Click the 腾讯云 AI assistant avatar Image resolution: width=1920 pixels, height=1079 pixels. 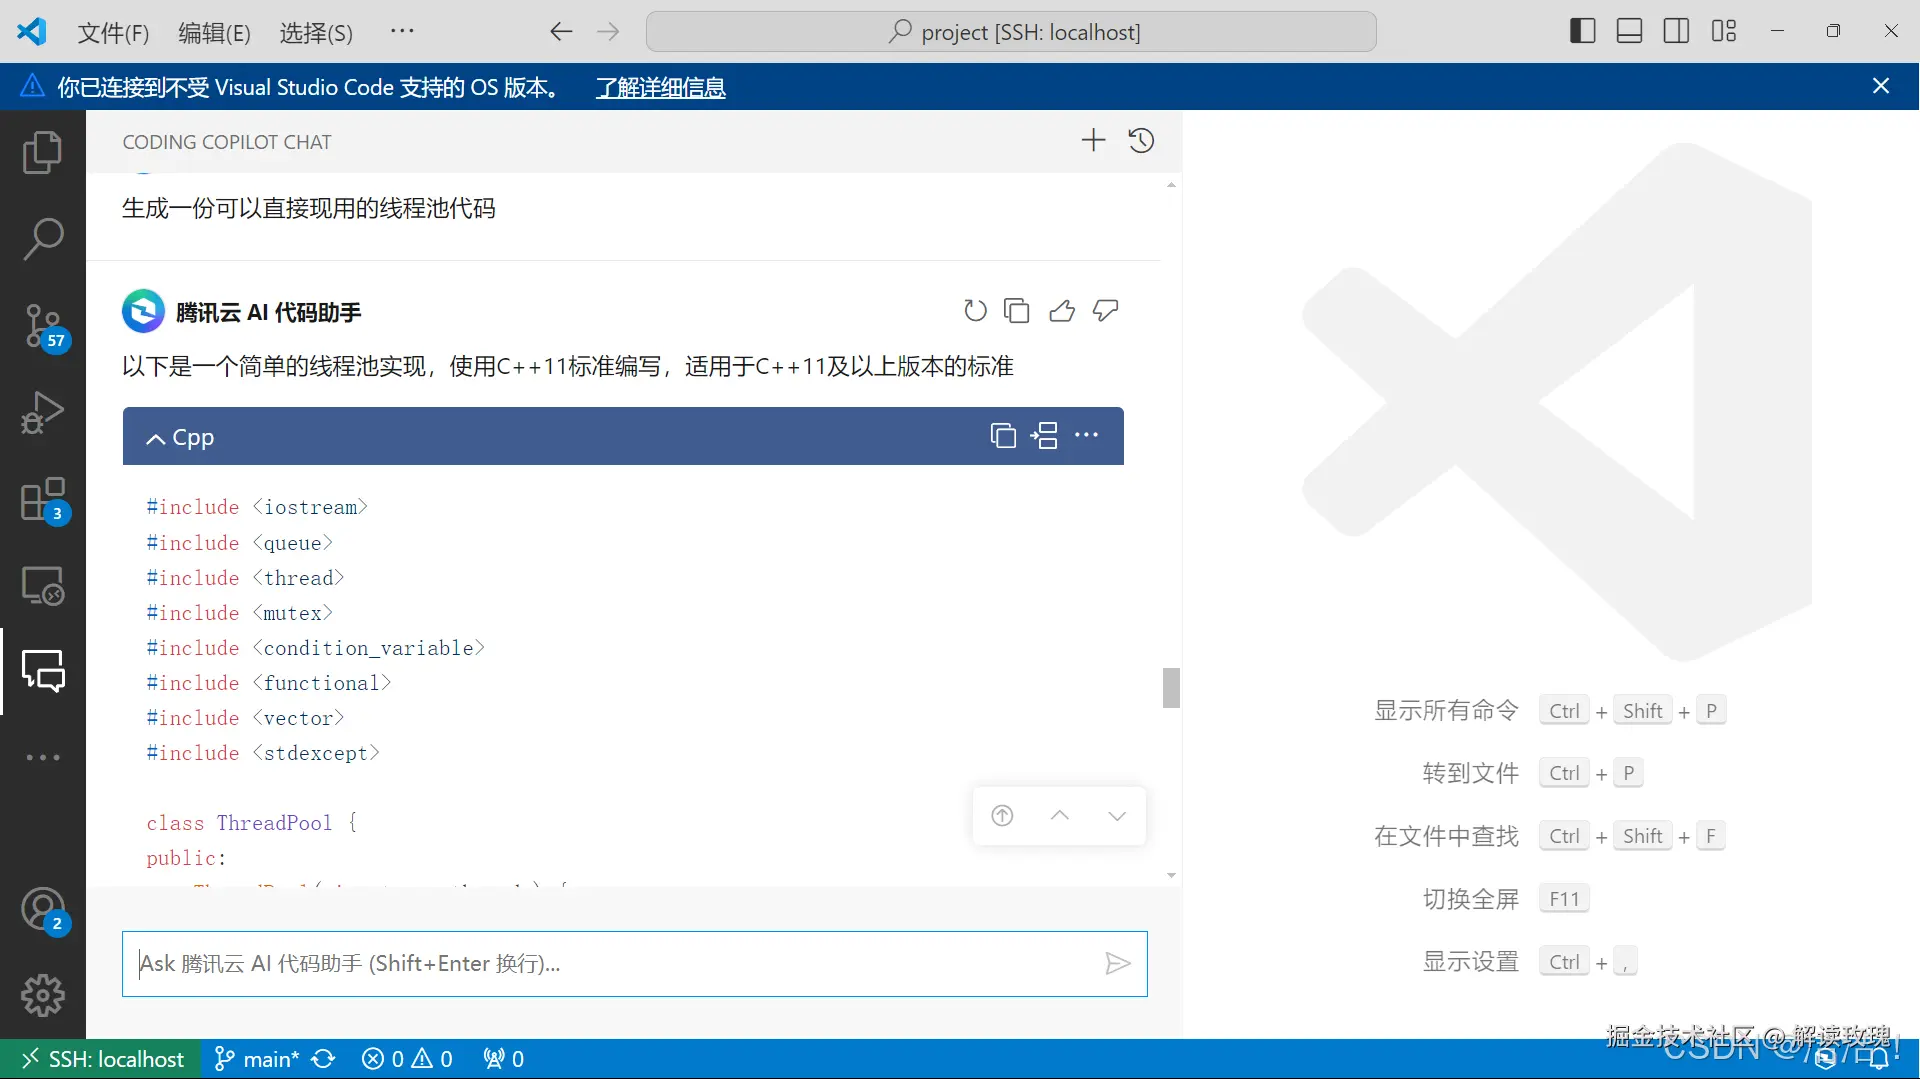click(x=143, y=311)
